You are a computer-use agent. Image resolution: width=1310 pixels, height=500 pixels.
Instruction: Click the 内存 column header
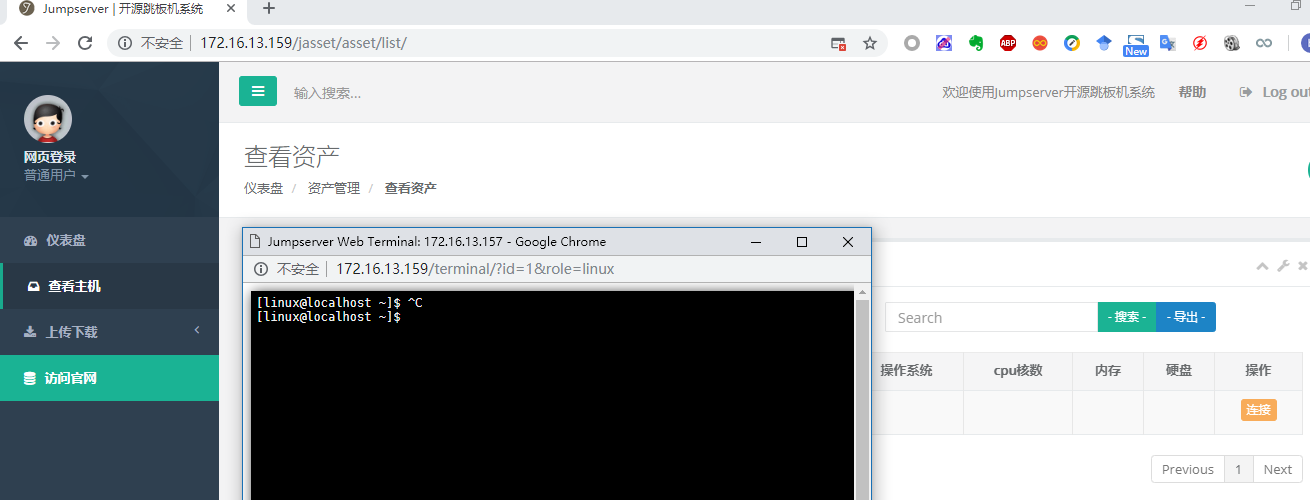click(1107, 370)
